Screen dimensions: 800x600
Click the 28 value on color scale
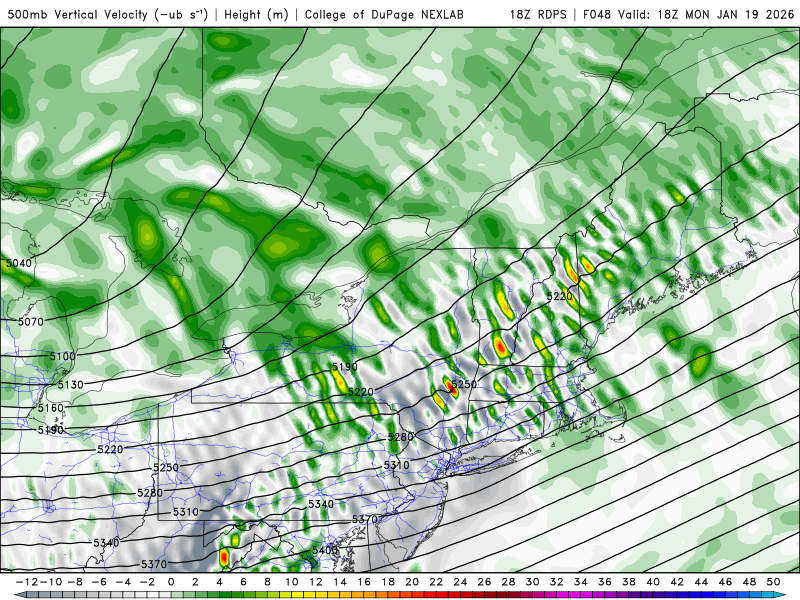coord(509,582)
